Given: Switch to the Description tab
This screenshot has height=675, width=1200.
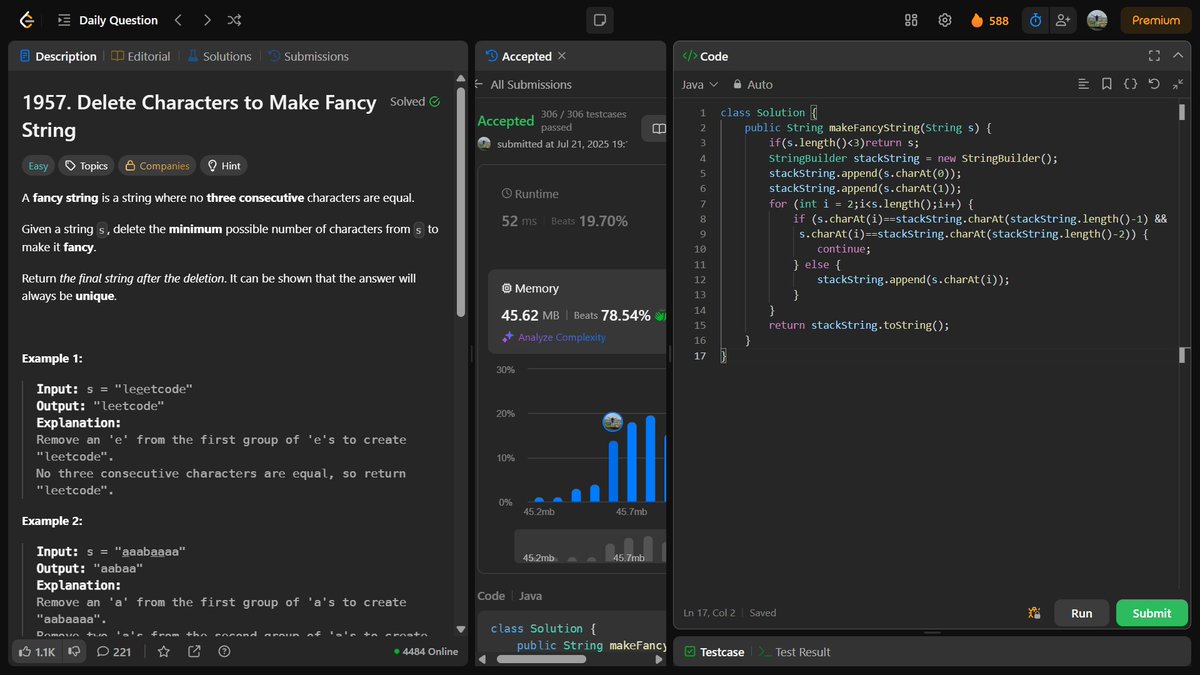Looking at the screenshot, I should [58, 56].
